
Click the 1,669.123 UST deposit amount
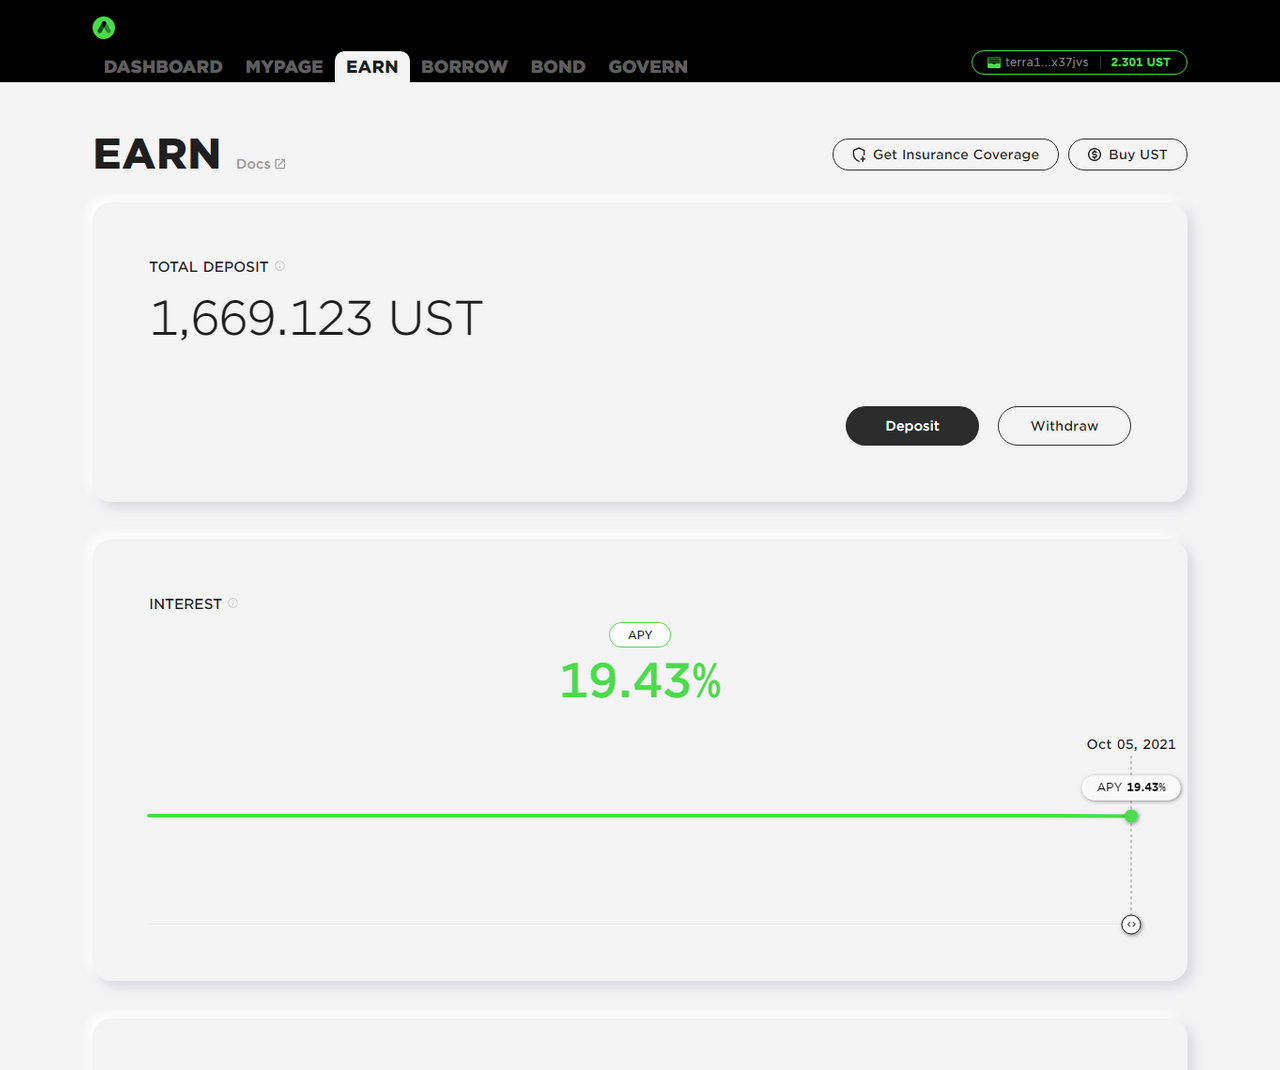tap(316, 318)
